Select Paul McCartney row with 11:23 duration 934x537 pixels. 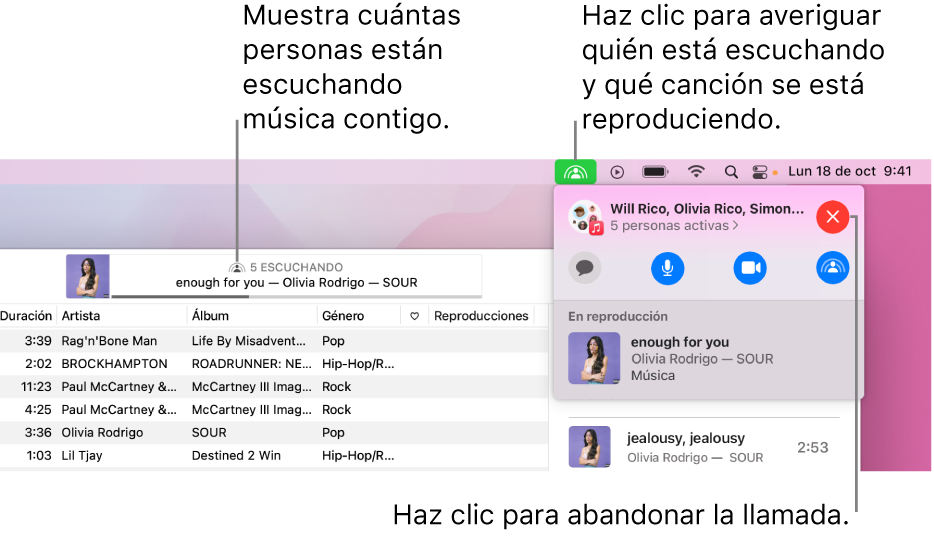coord(274,387)
